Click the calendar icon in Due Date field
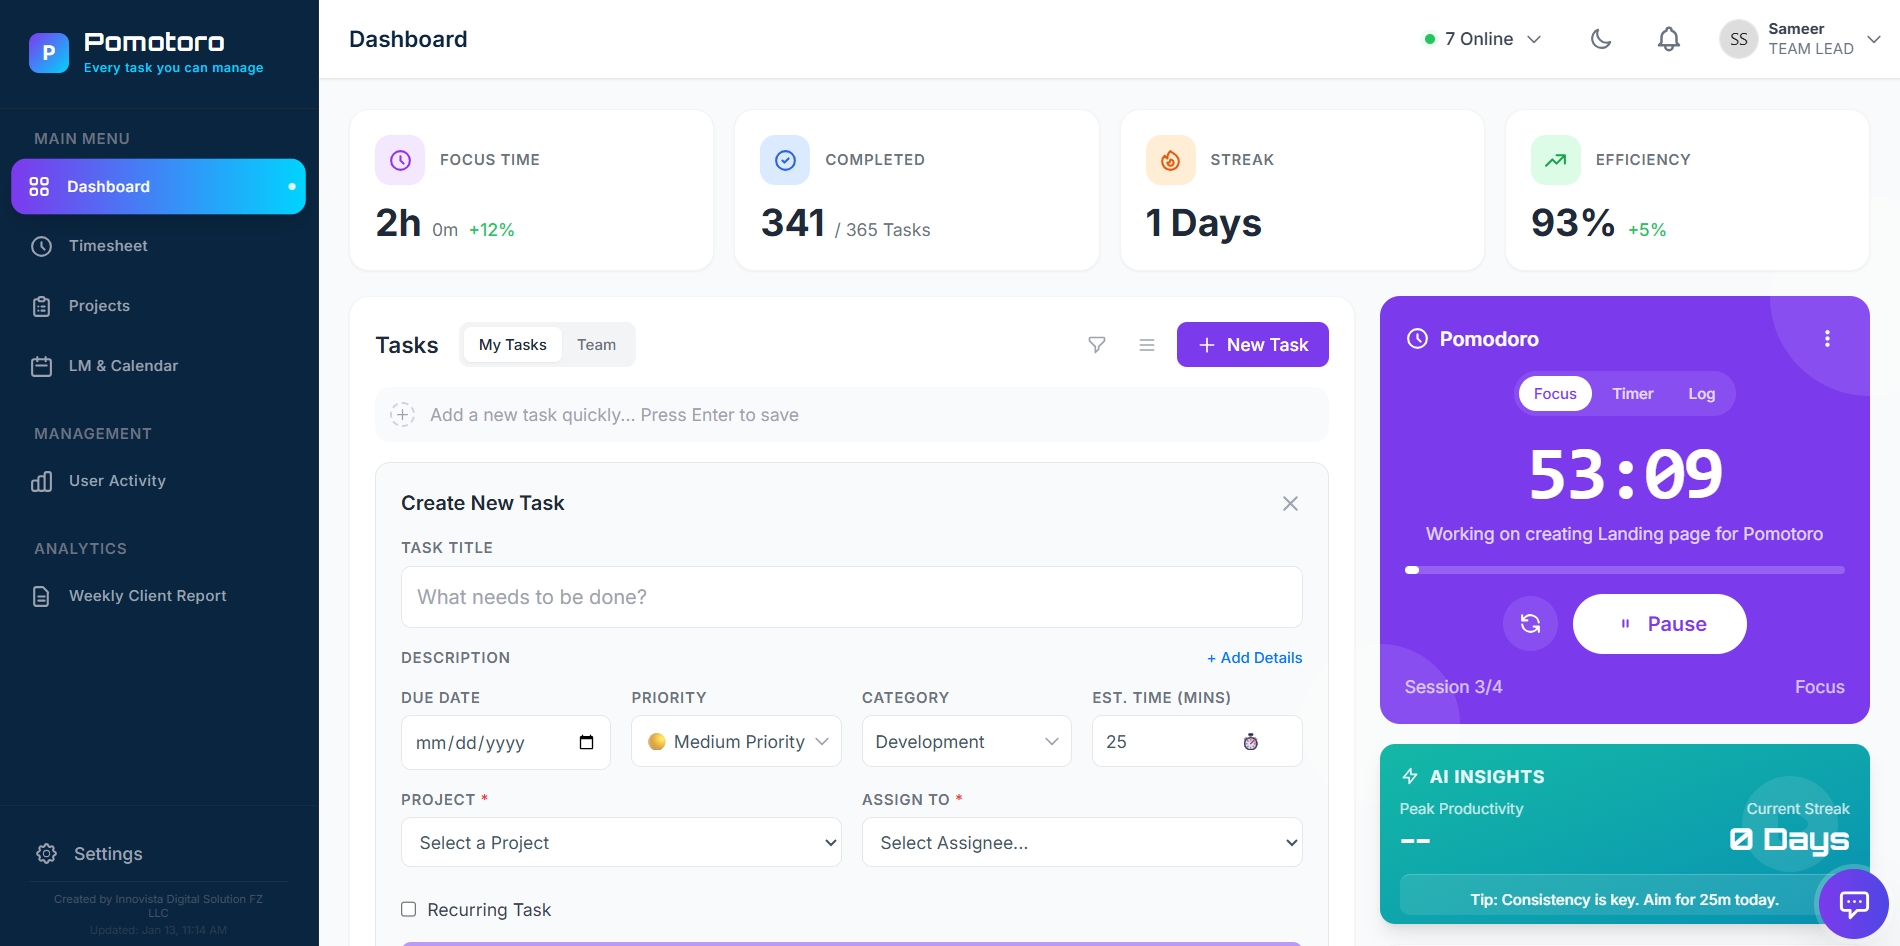The image size is (1900, 946). coord(586,742)
